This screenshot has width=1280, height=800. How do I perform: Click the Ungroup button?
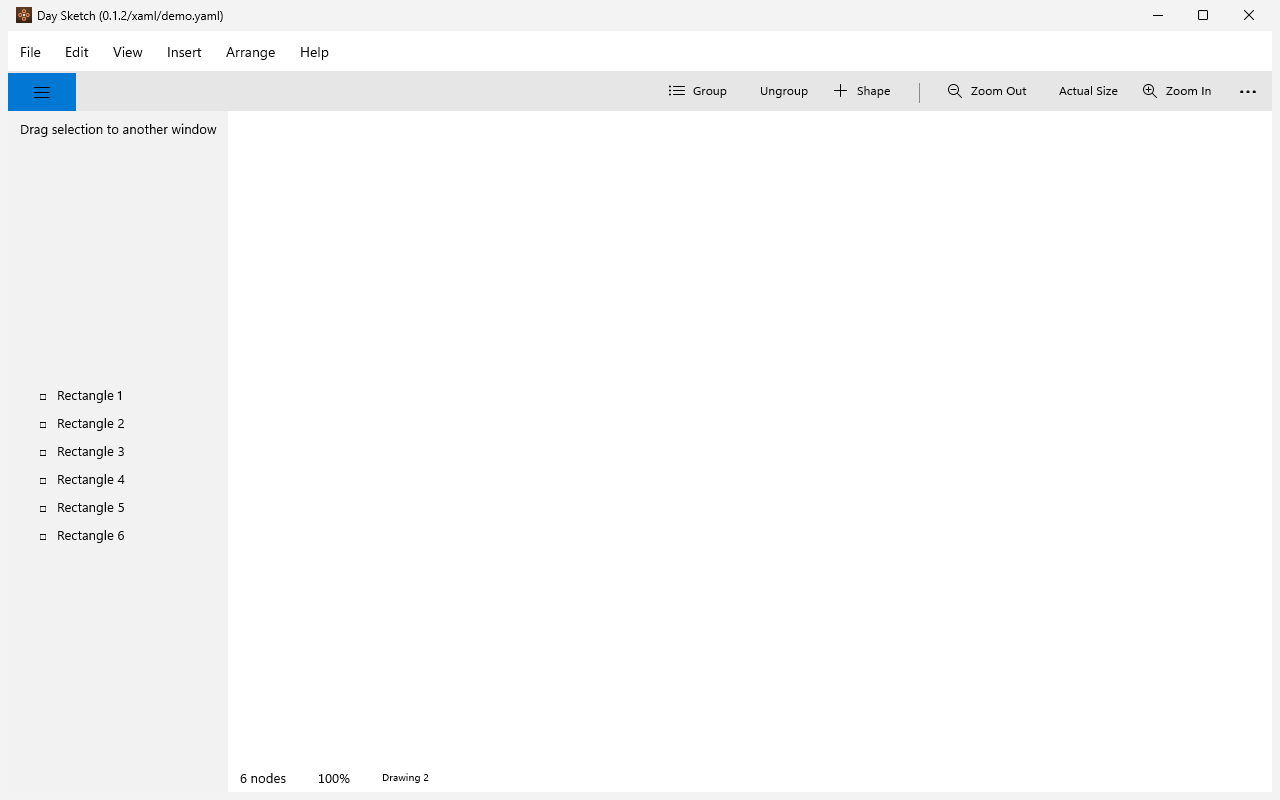(x=784, y=91)
